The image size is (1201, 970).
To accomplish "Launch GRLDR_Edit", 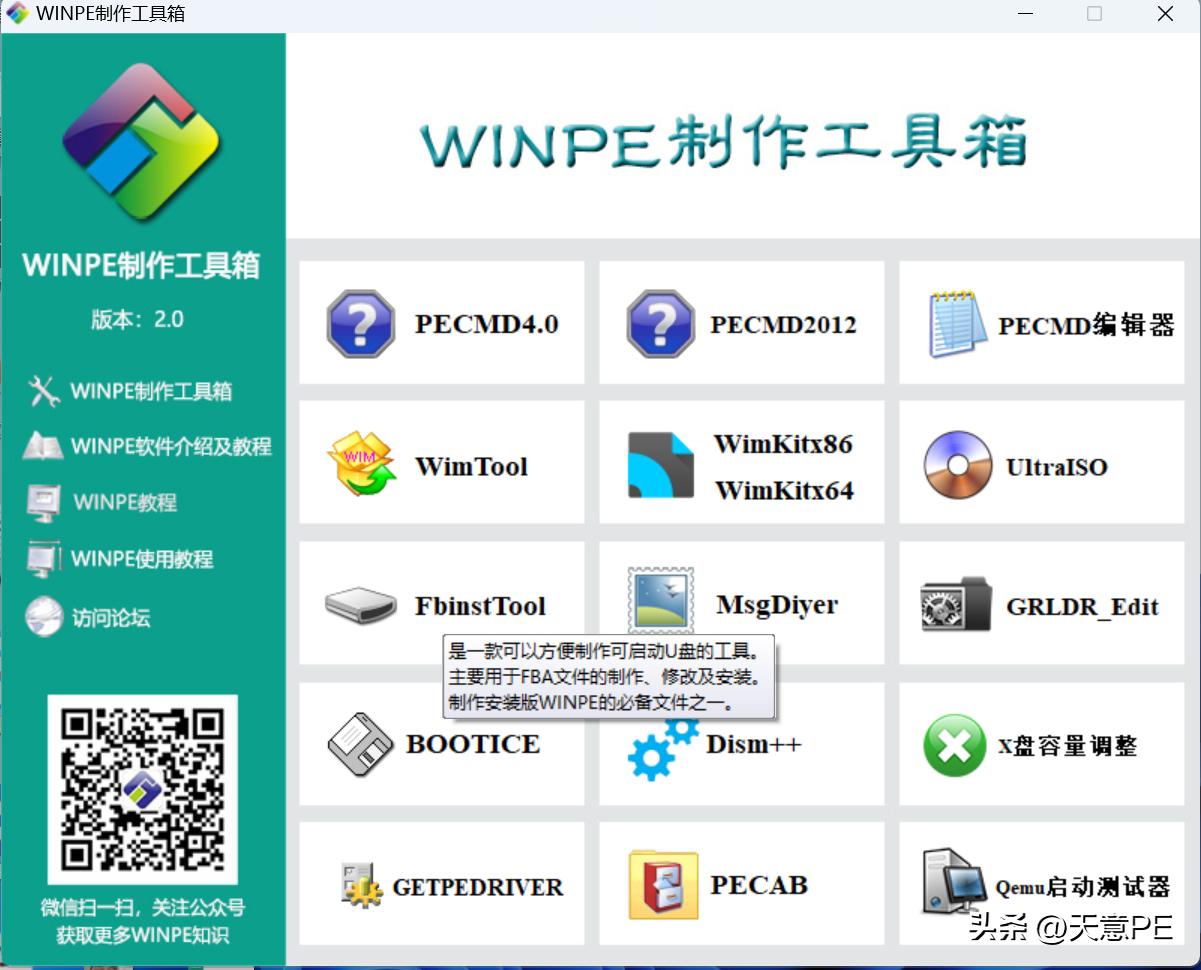I will point(1040,604).
